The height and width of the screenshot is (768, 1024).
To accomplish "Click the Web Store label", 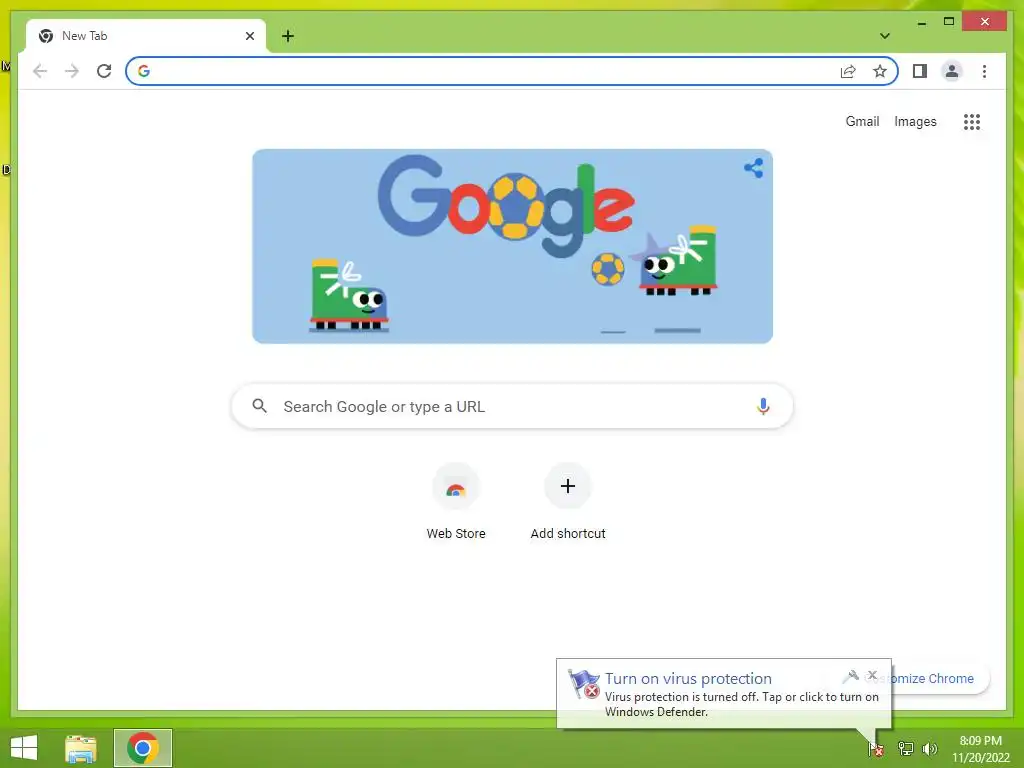I will (456, 534).
